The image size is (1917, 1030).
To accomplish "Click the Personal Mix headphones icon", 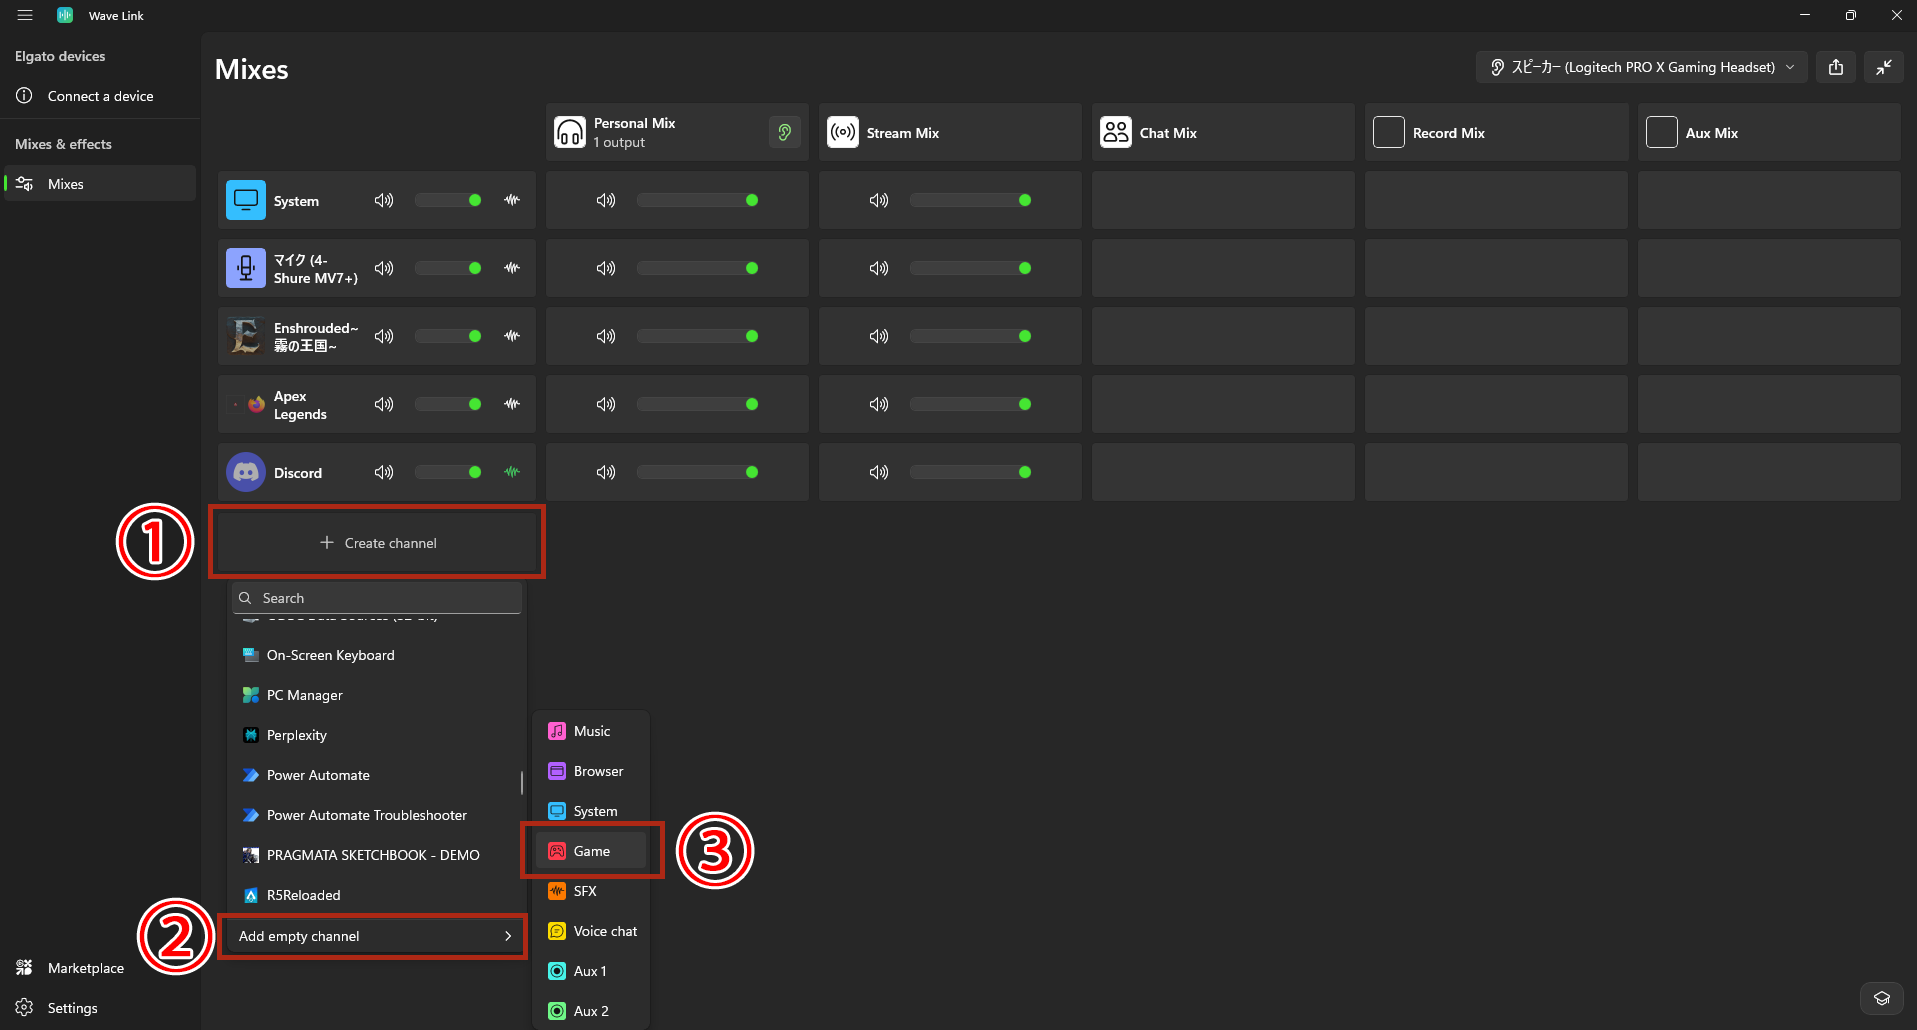I will click(570, 132).
